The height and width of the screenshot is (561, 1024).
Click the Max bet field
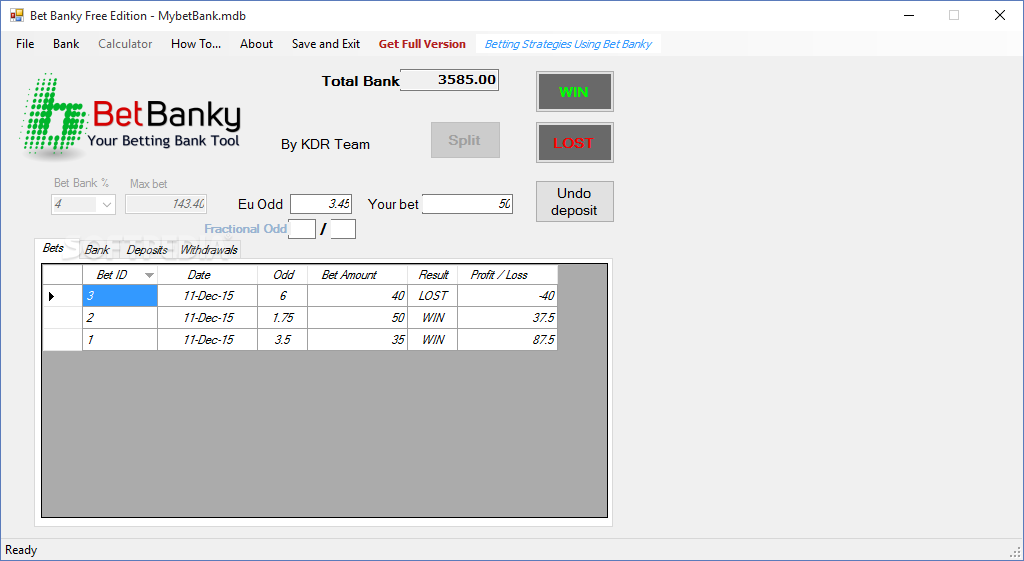click(166, 204)
